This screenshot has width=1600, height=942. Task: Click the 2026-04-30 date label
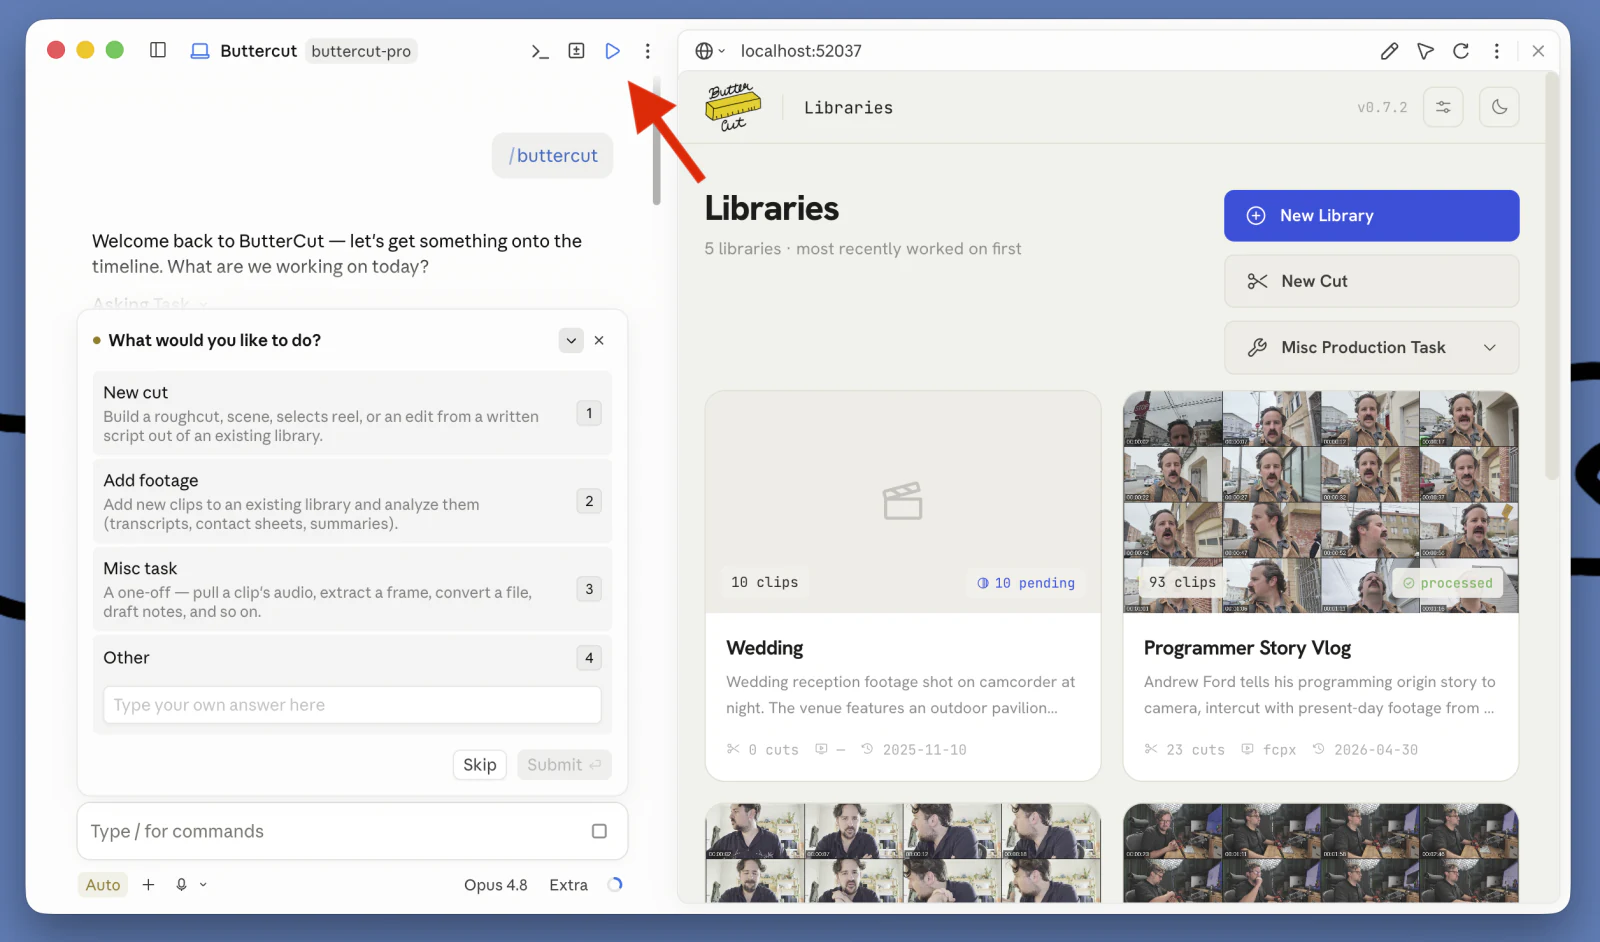1365,750
